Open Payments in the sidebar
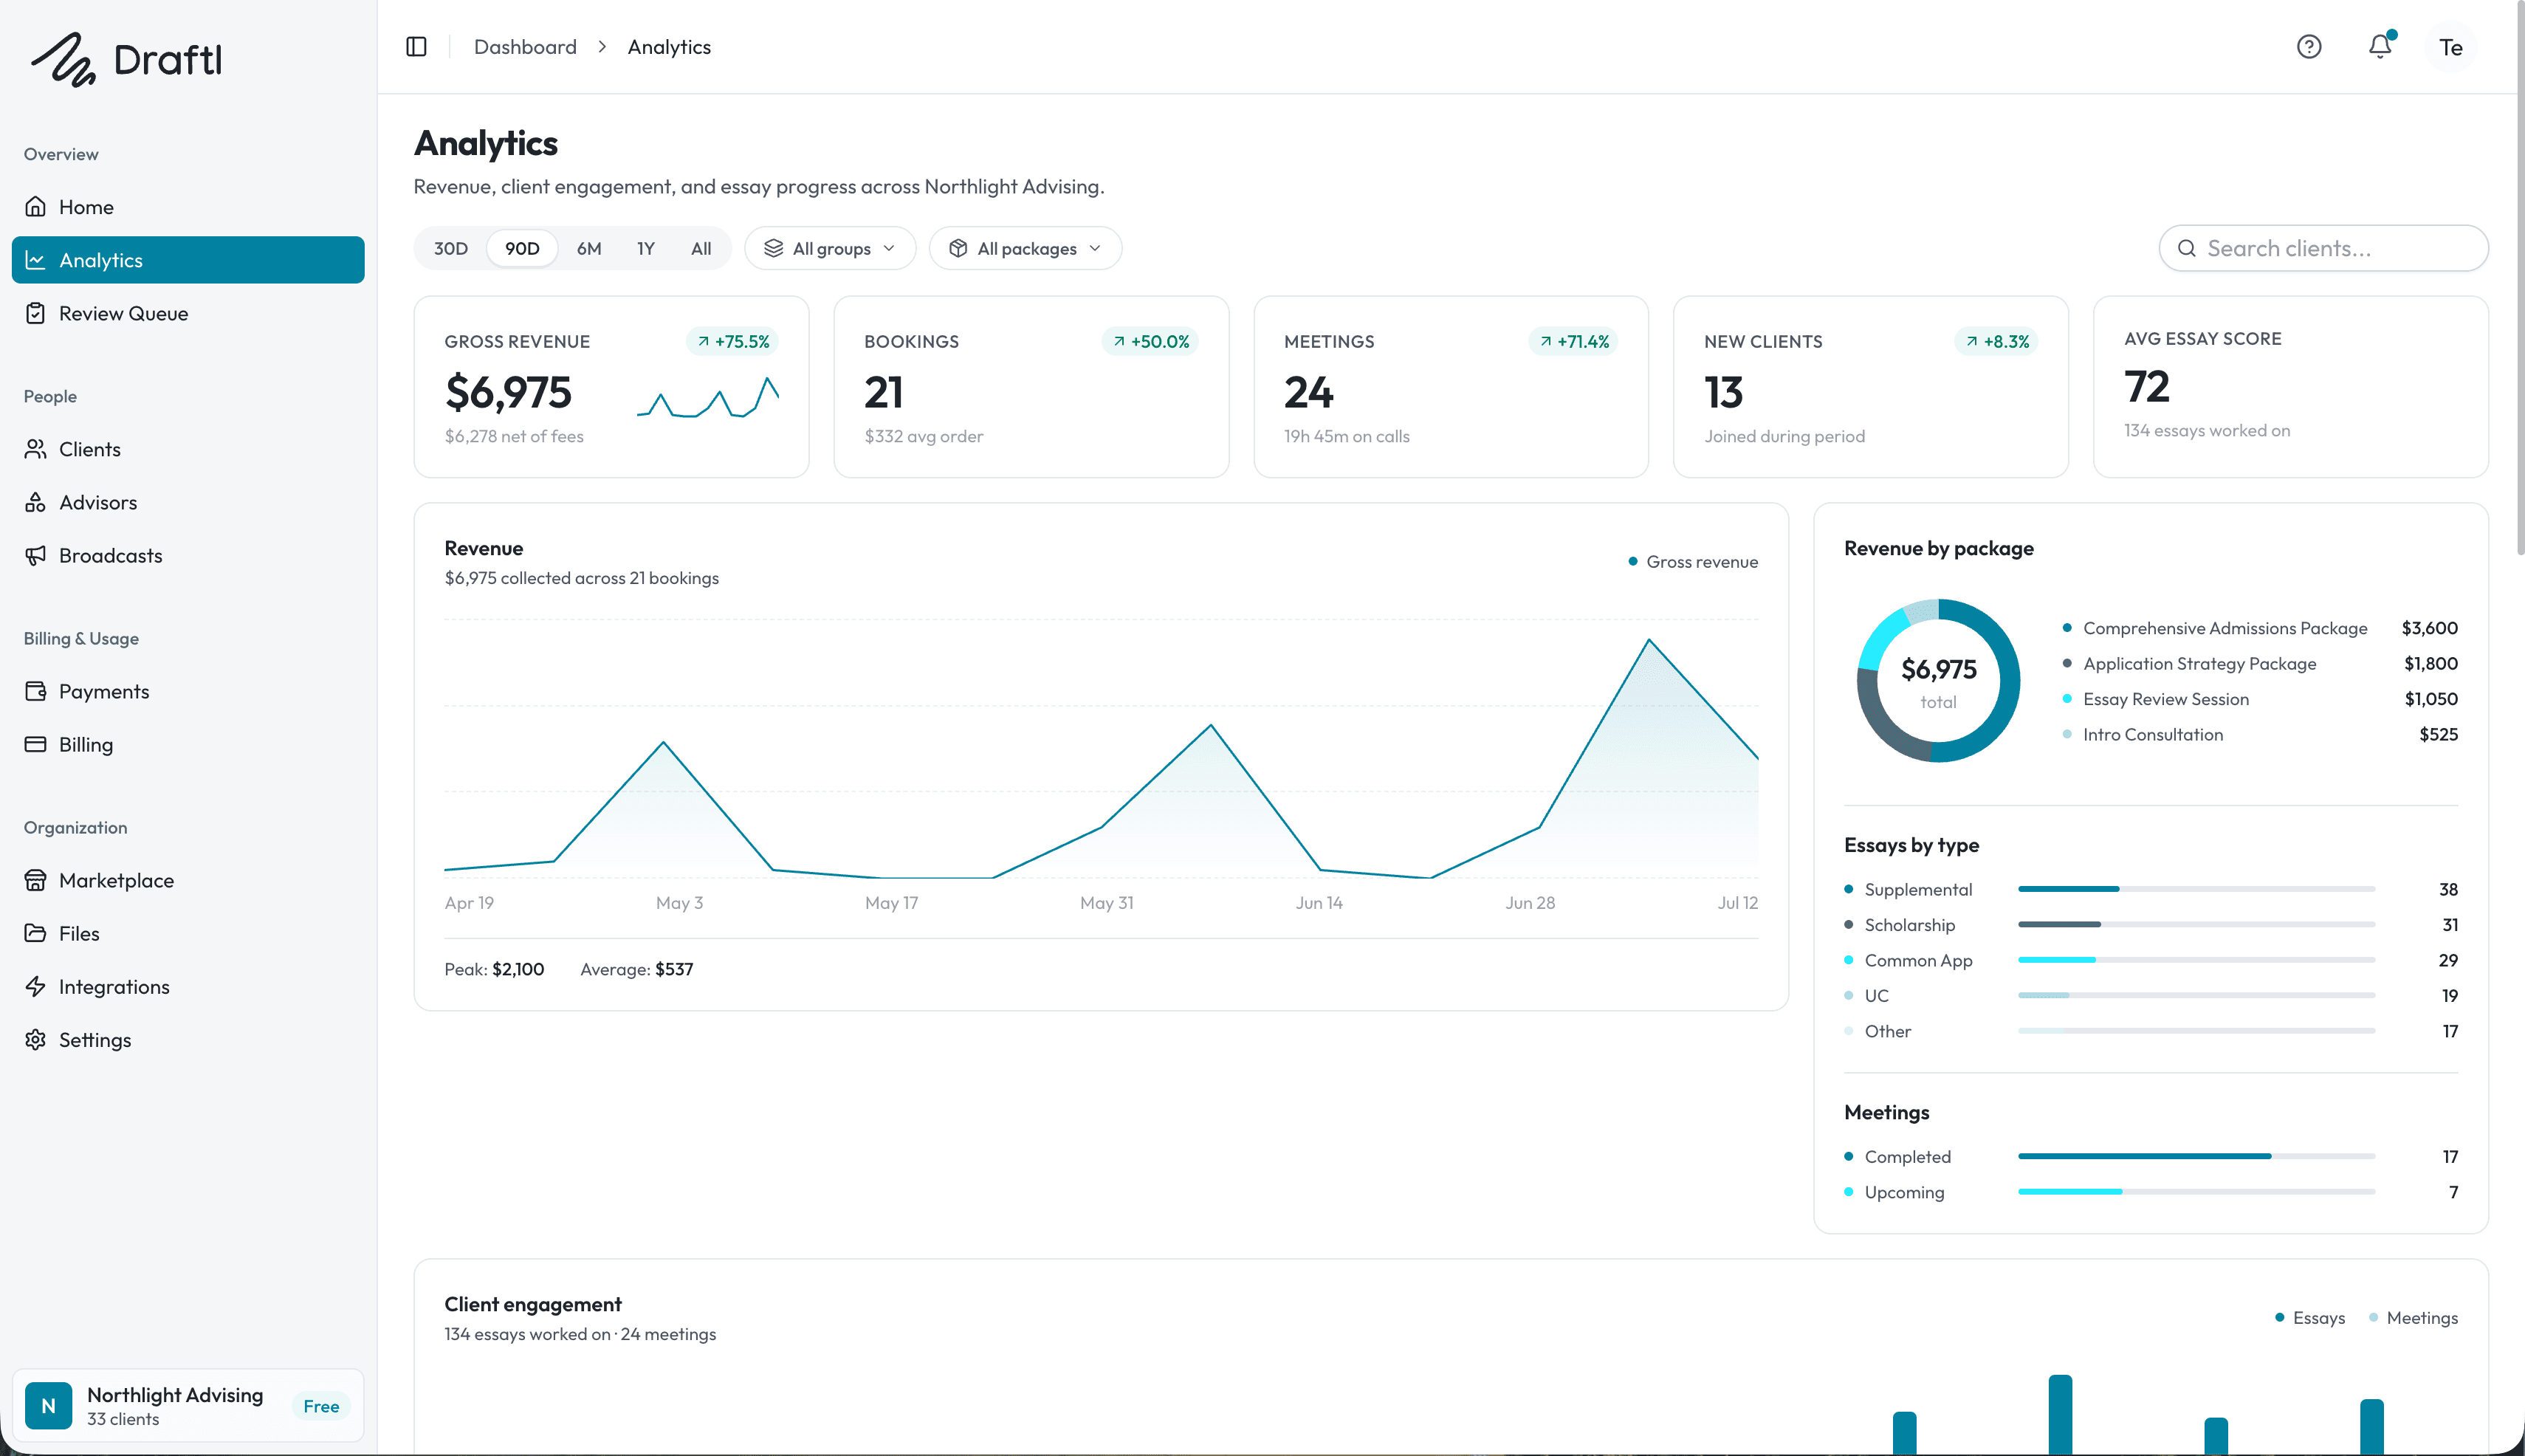The image size is (2525, 1456). [188, 691]
